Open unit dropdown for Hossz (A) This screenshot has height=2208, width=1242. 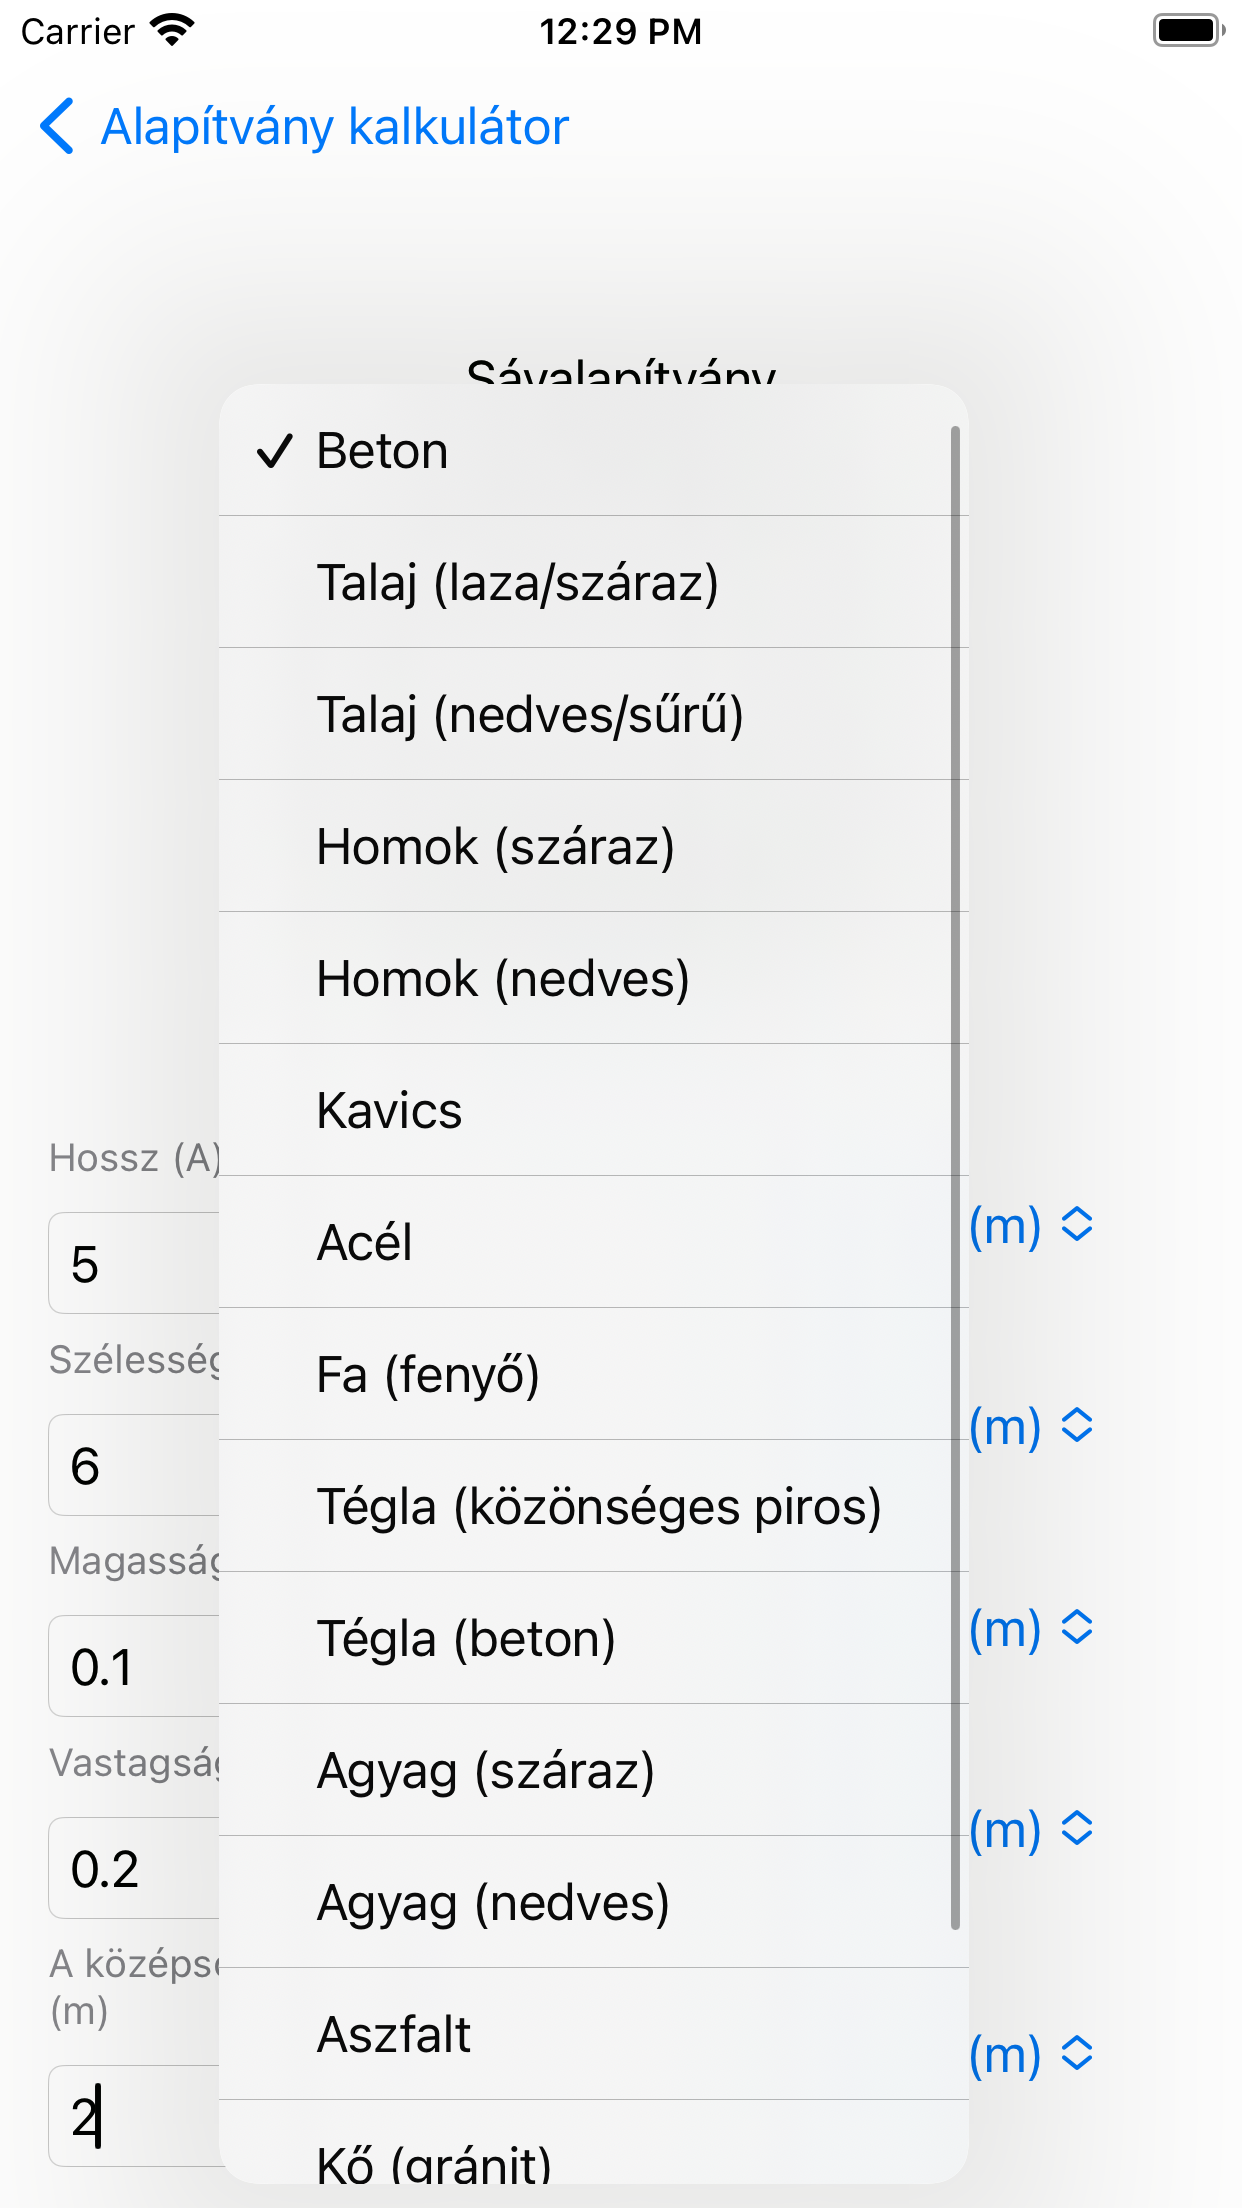[x=1031, y=1225]
